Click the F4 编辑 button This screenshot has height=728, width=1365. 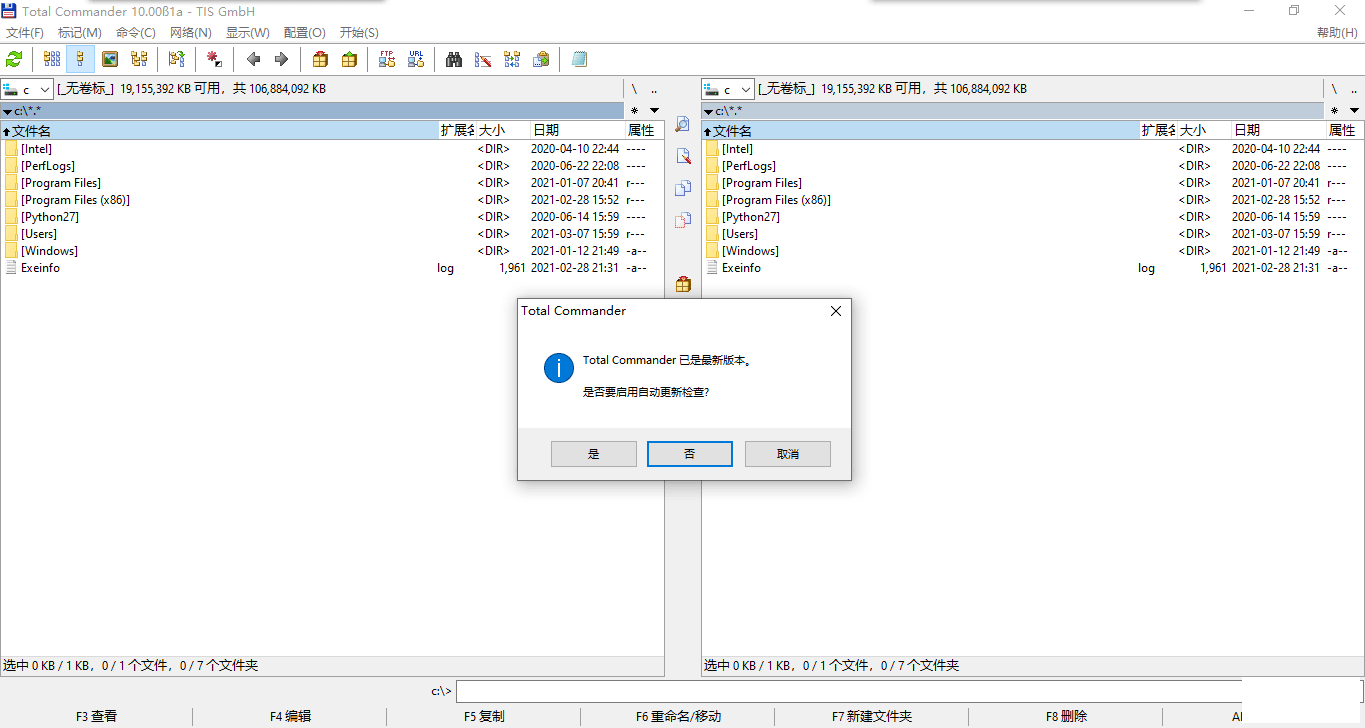point(290,716)
